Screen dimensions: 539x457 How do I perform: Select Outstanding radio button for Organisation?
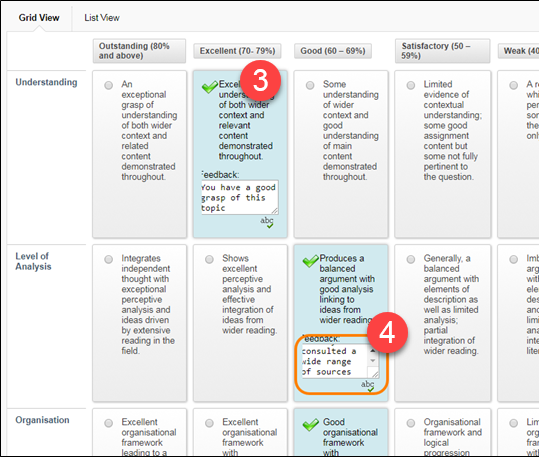pos(109,423)
